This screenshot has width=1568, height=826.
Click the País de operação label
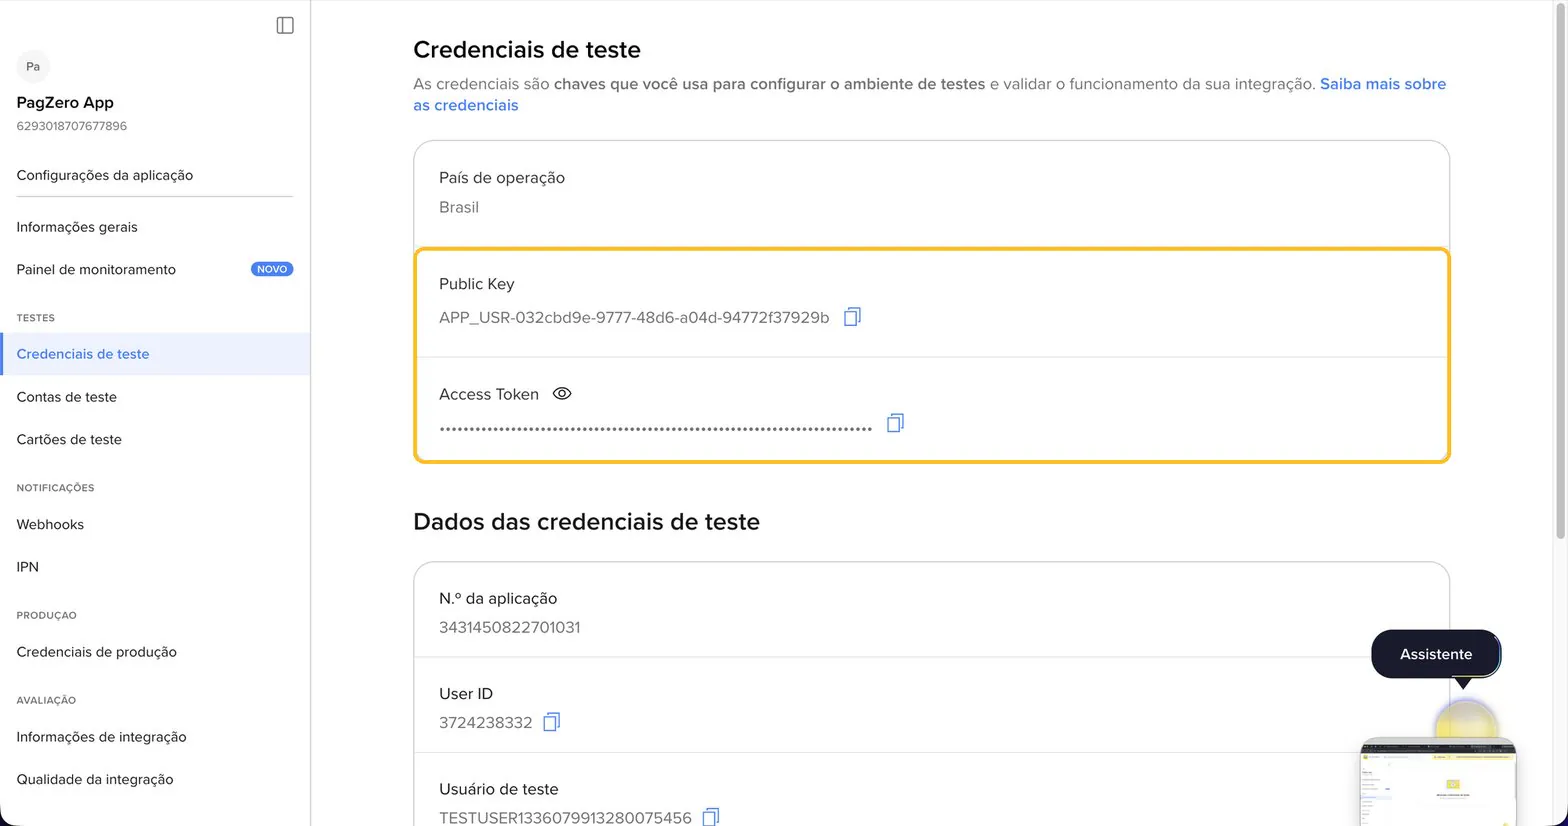point(502,177)
